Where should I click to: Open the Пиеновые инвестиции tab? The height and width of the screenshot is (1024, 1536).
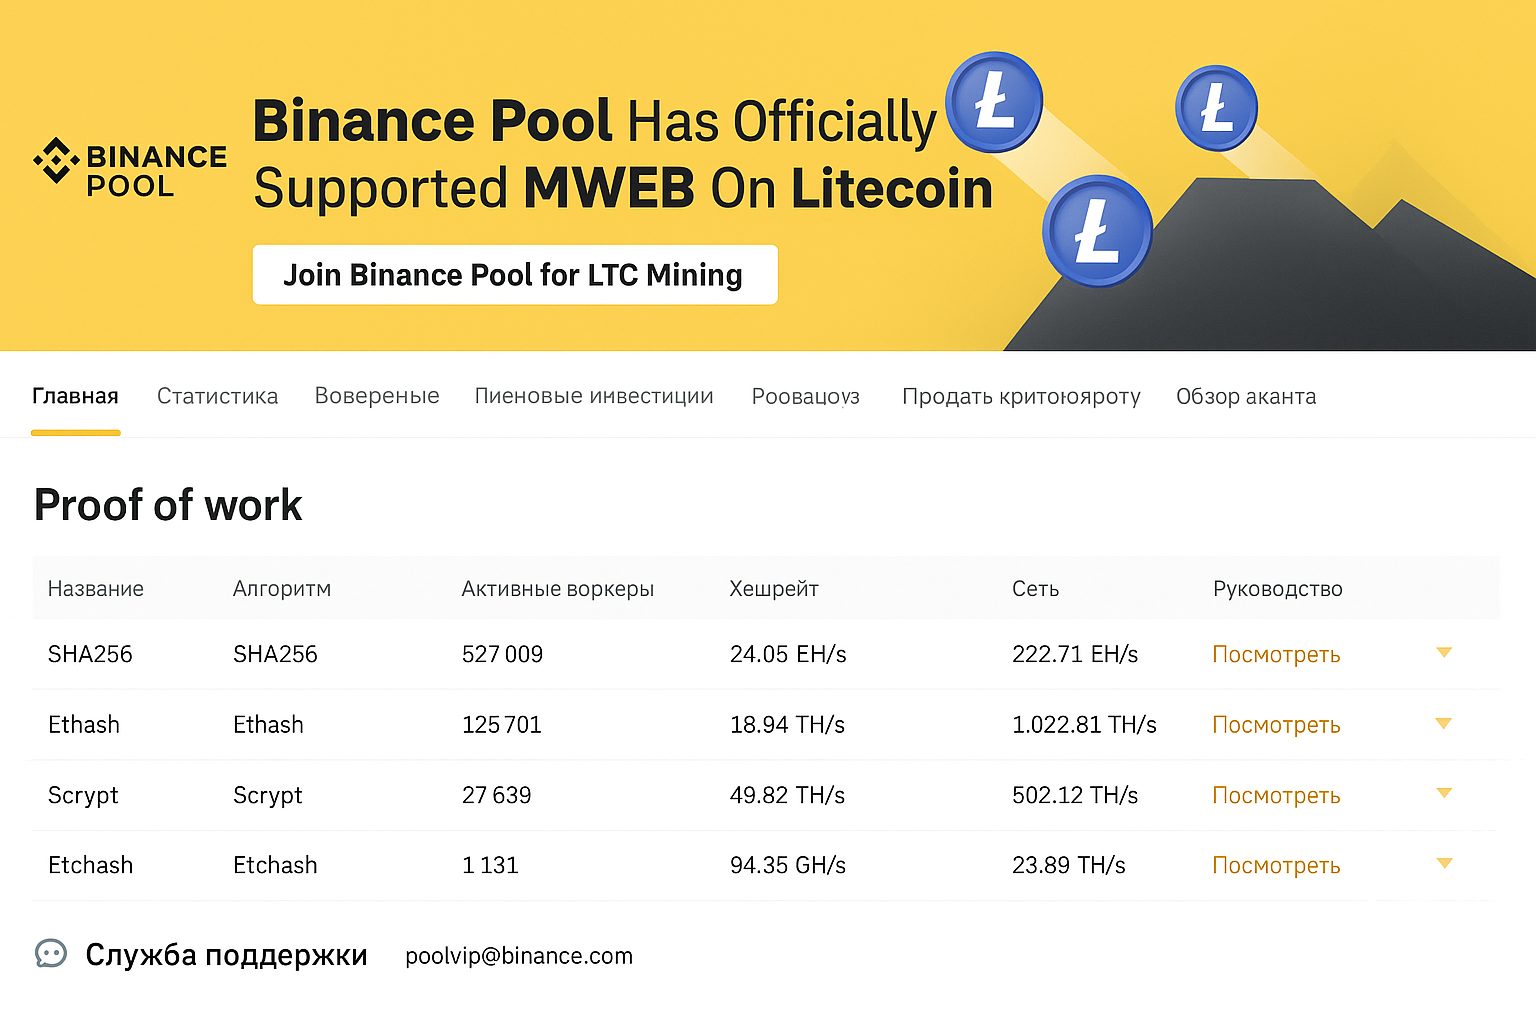tap(594, 397)
